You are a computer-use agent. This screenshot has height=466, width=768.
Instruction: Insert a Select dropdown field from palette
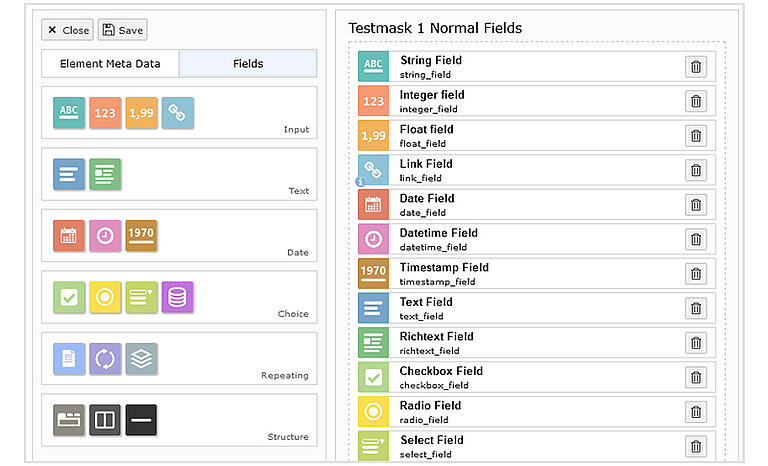pos(141,297)
